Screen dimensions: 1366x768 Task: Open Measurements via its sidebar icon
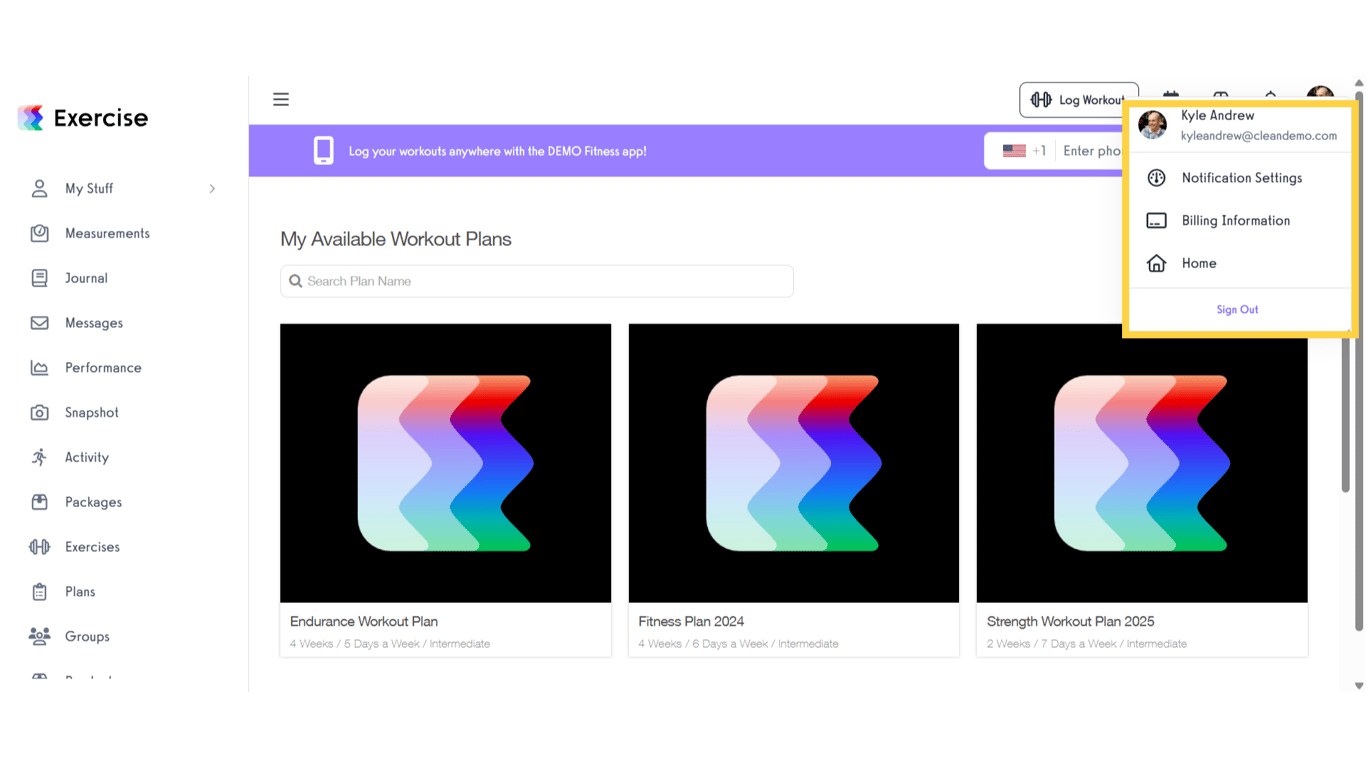(x=40, y=233)
